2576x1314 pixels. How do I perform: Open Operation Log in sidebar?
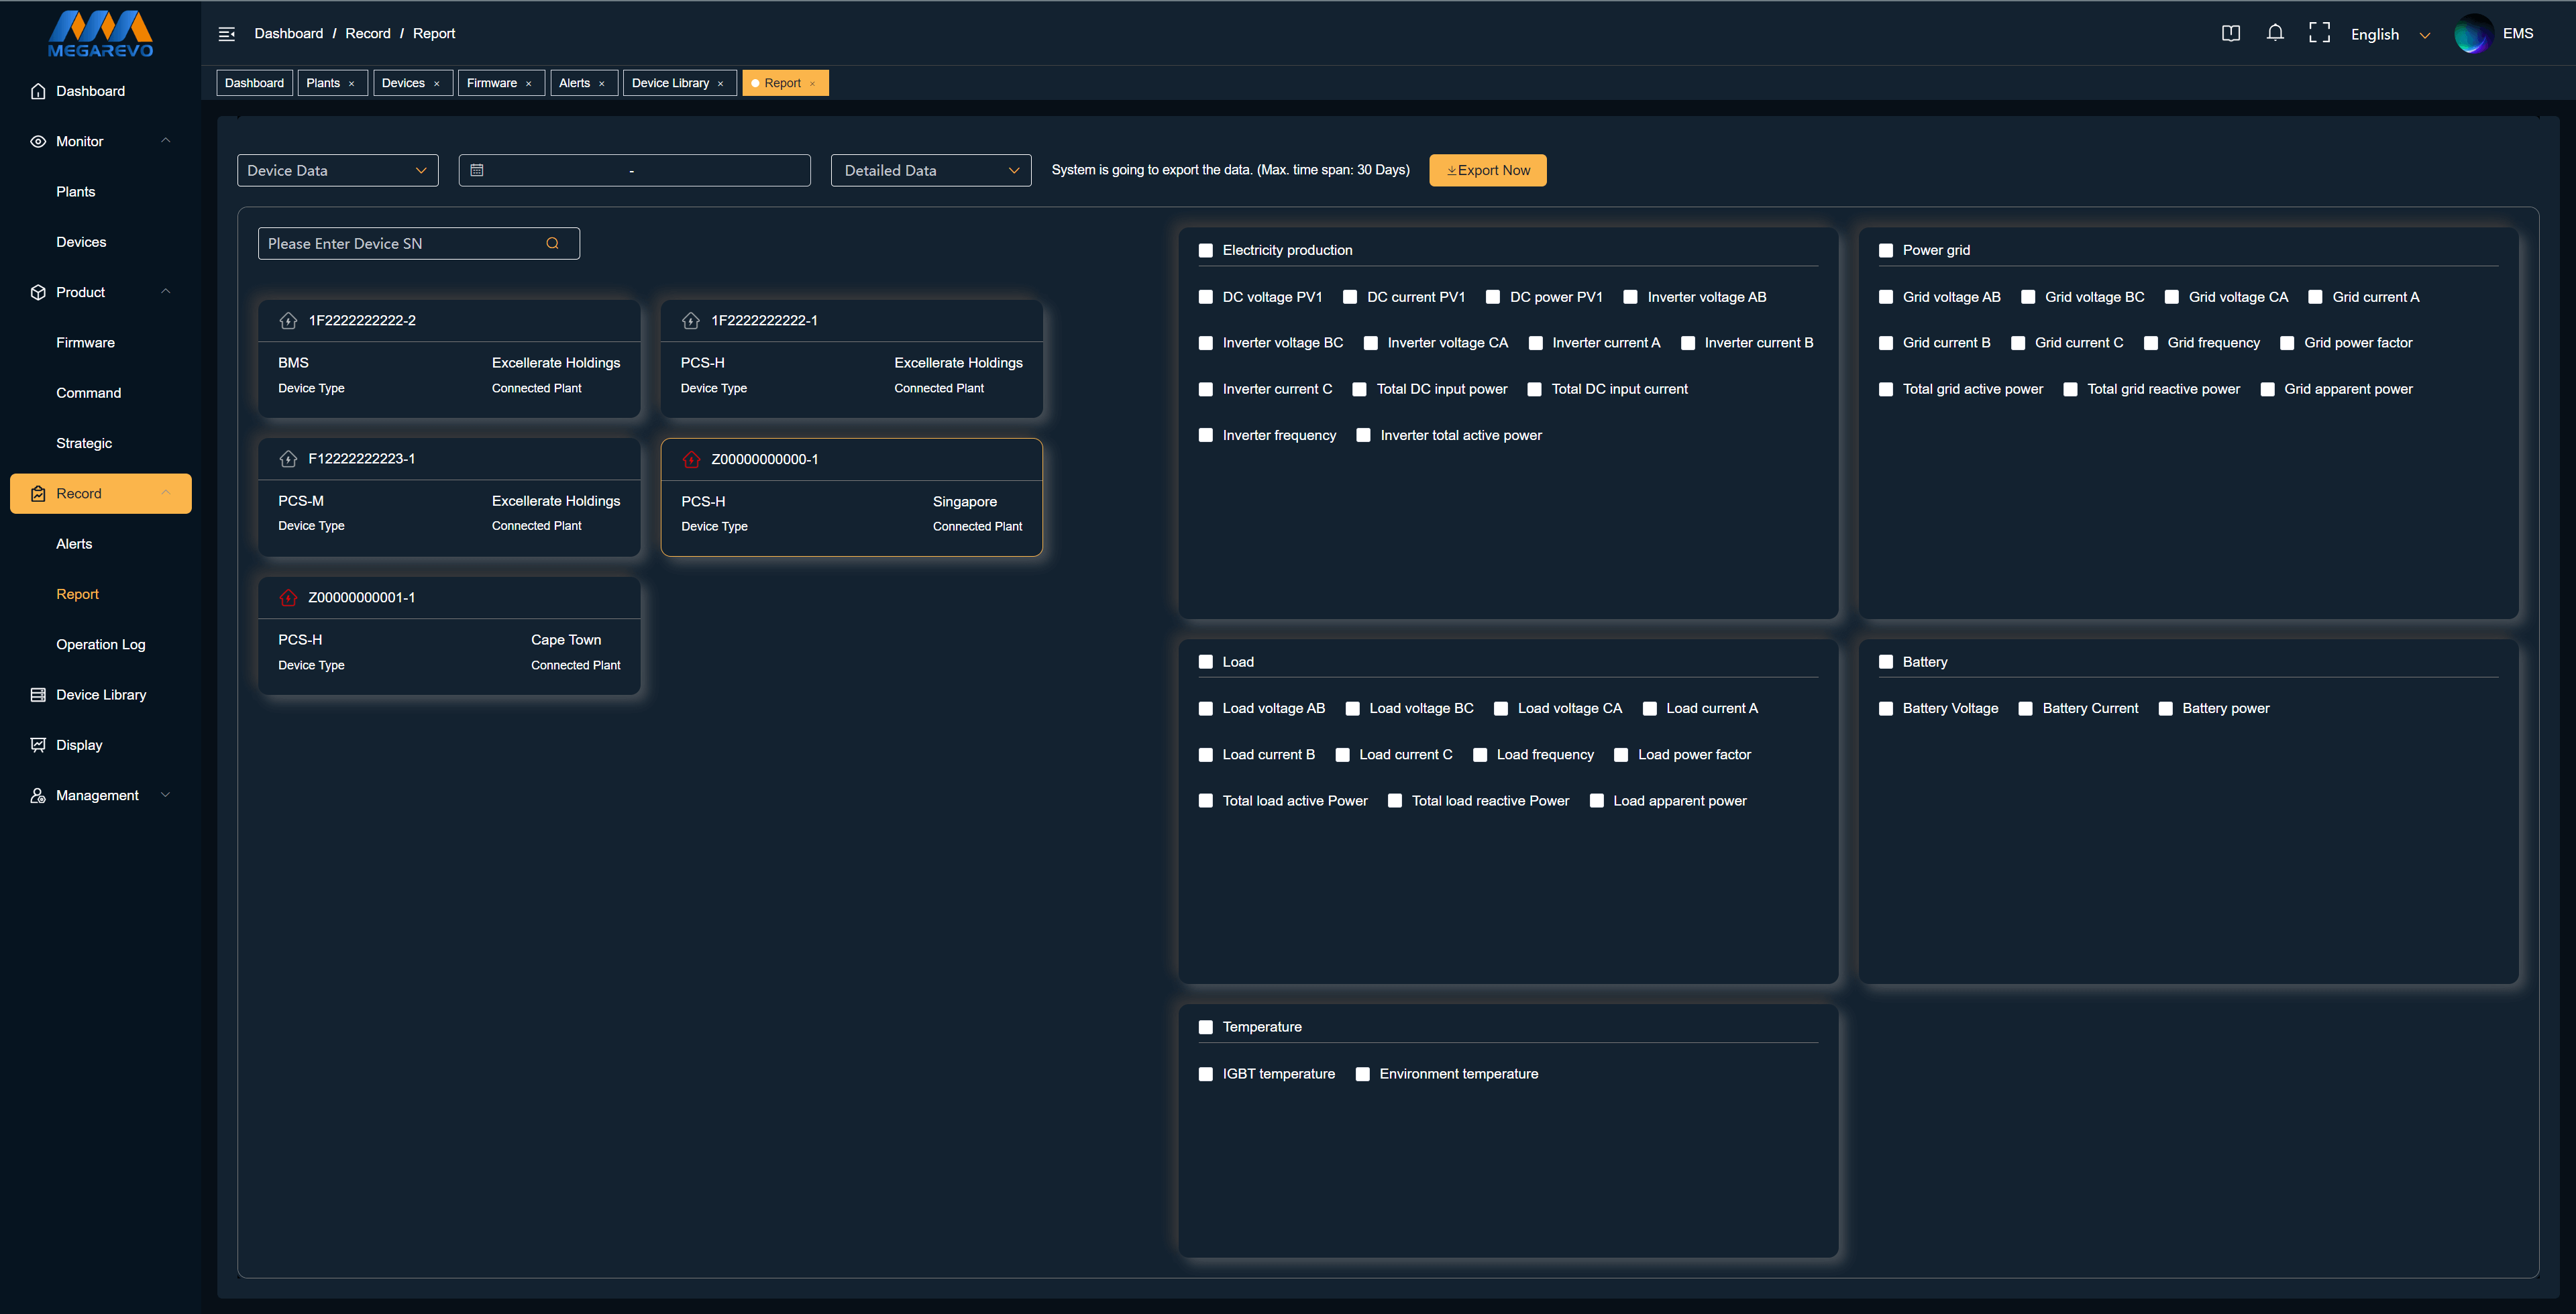click(101, 645)
